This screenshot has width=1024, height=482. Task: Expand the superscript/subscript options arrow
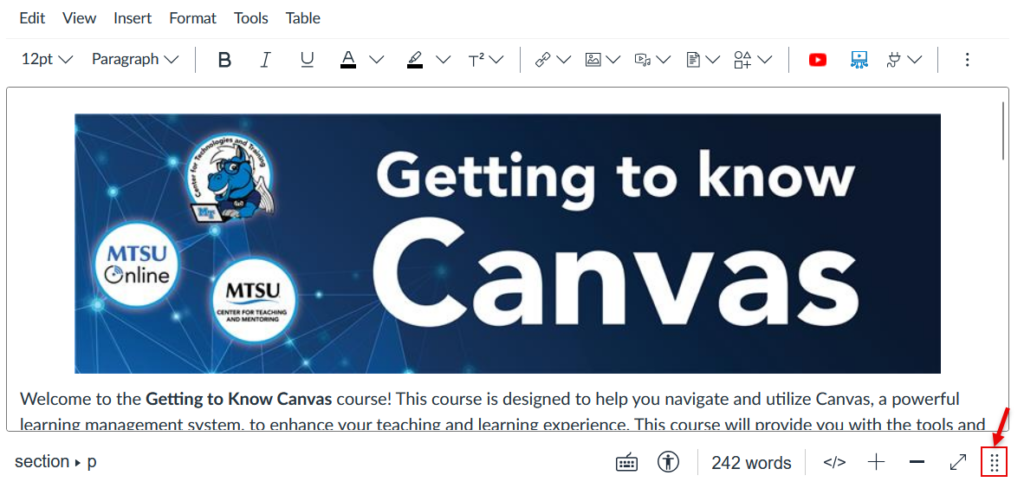496,60
